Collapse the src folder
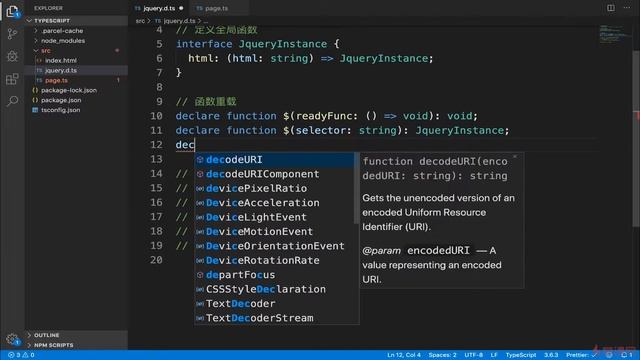 (45, 51)
